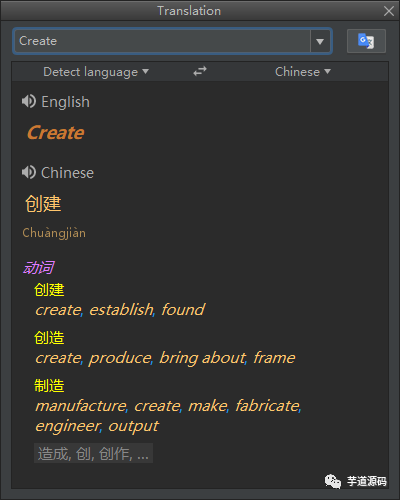Viewport: 400px width, 500px height.
Task: Focus the Create text input field
Action: click(x=163, y=41)
